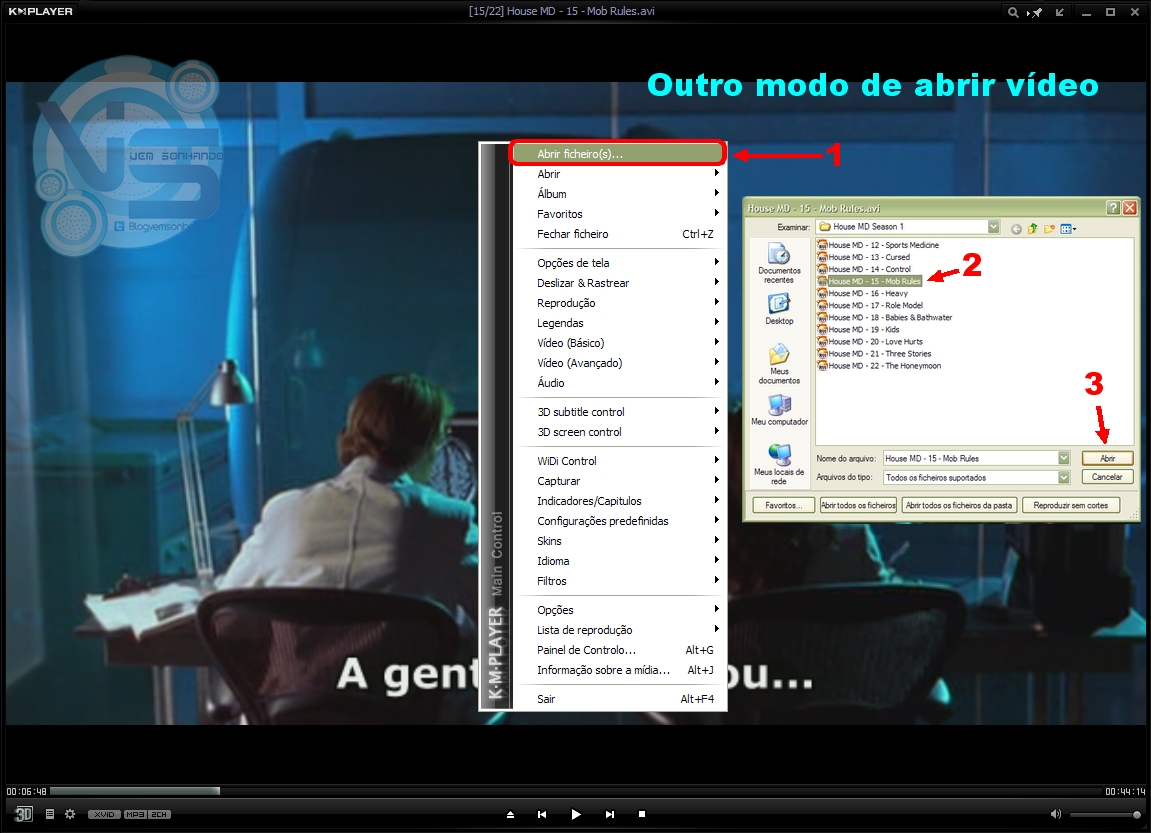
Task: Select file House MD - 19 - Kids
Action: 858,330
